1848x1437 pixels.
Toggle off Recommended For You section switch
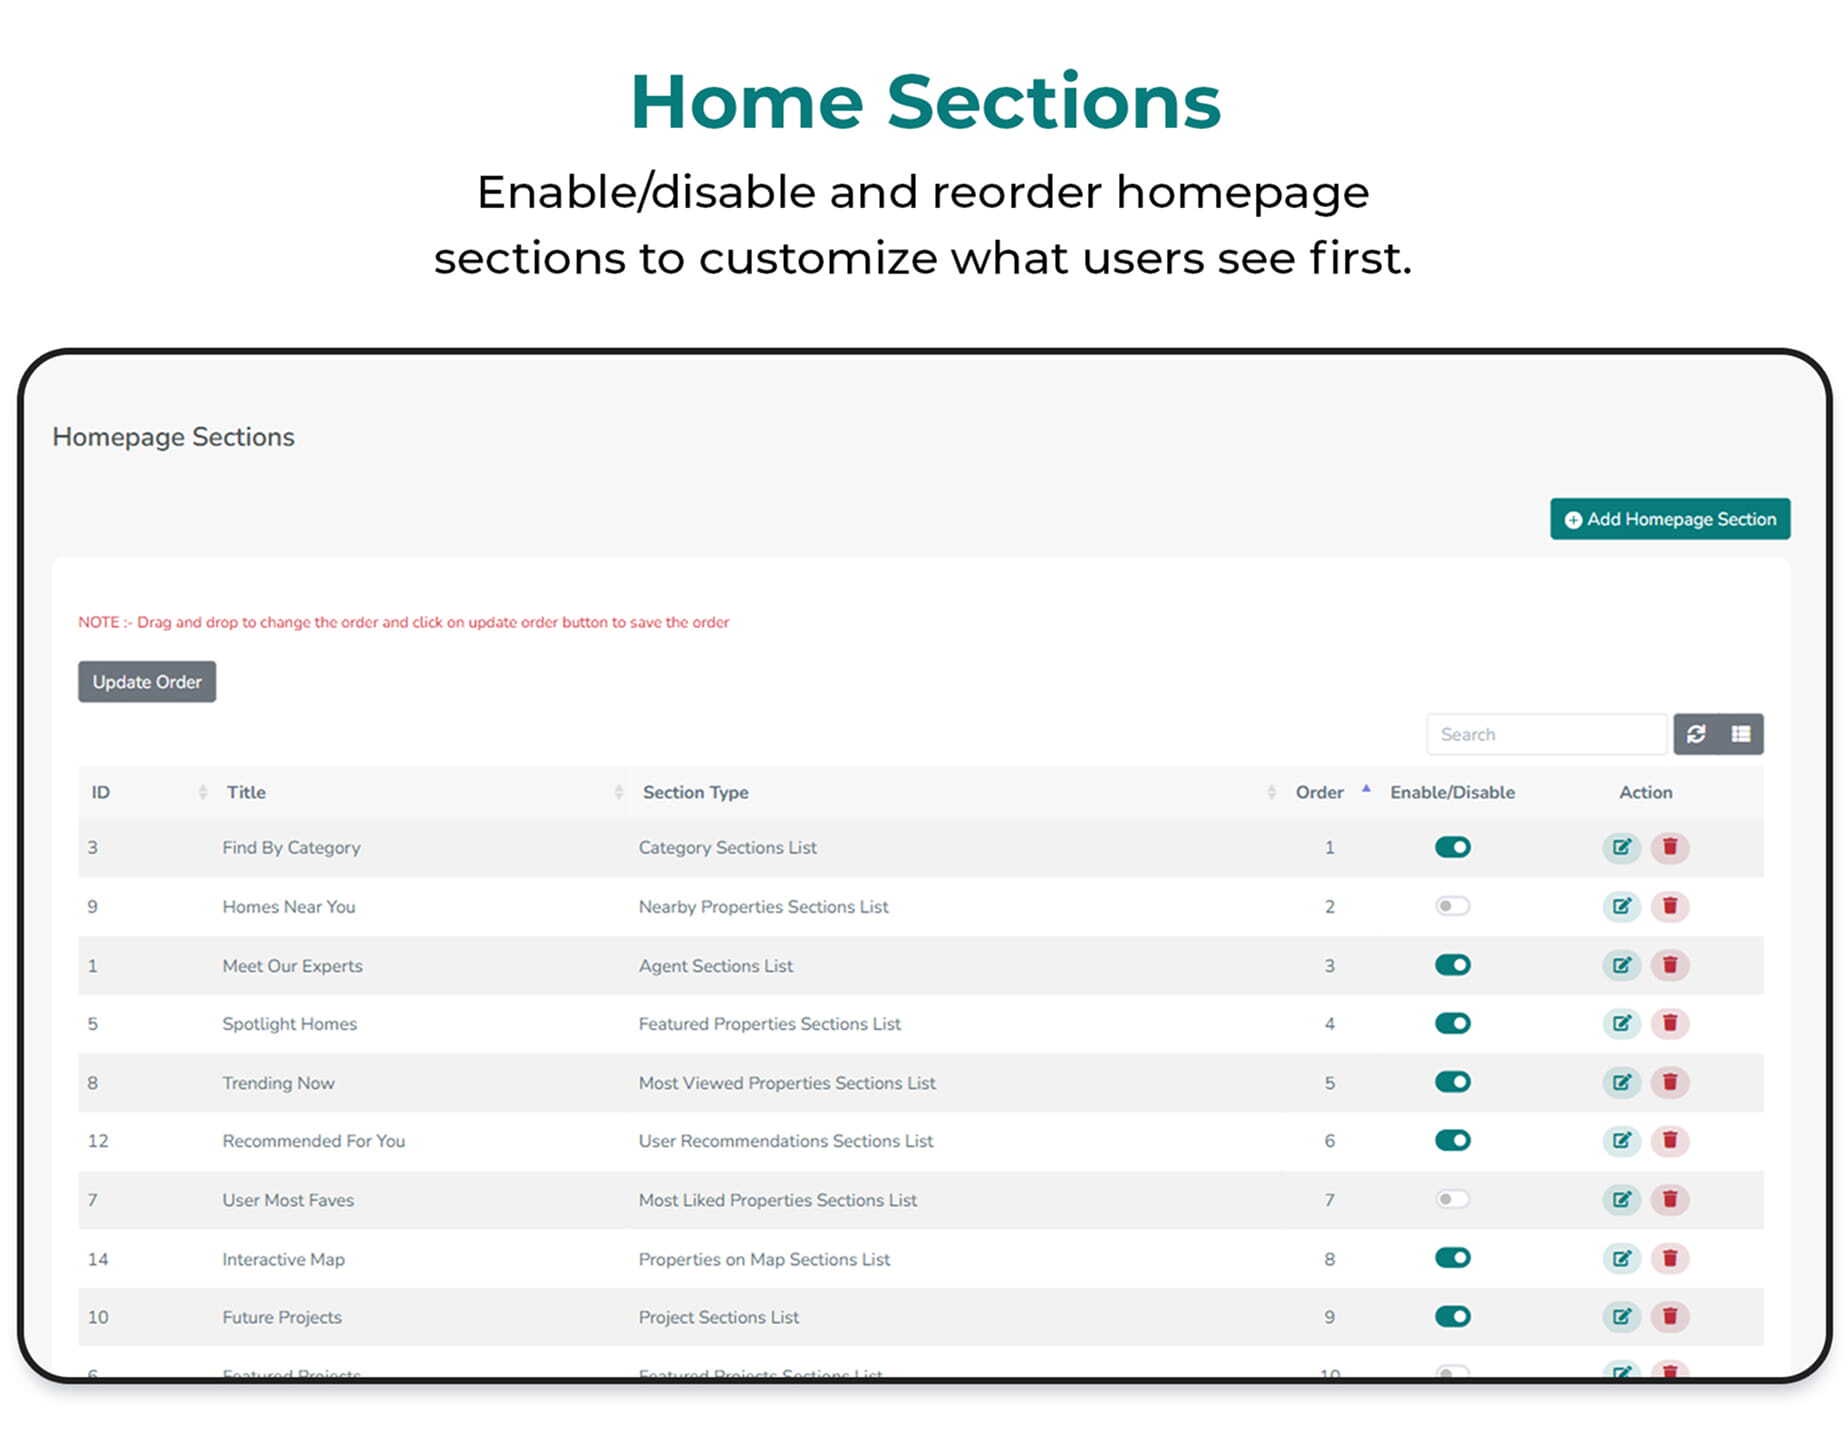click(x=1451, y=1140)
